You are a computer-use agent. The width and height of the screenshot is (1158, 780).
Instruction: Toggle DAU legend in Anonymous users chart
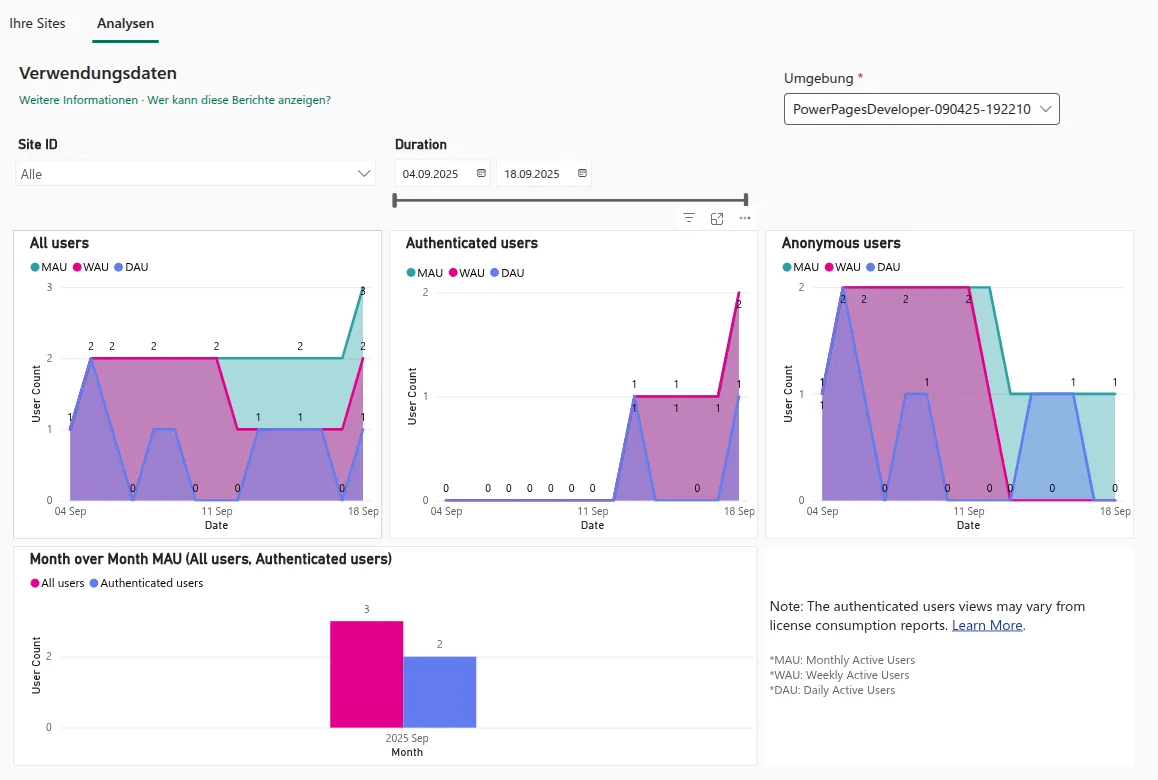click(x=883, y=267)
